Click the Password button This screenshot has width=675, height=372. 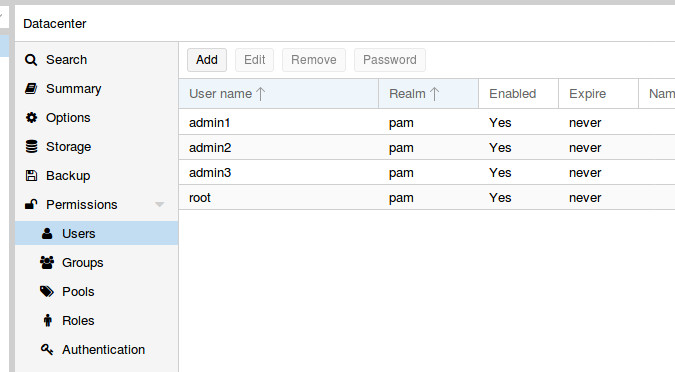(x=390, y=60)
